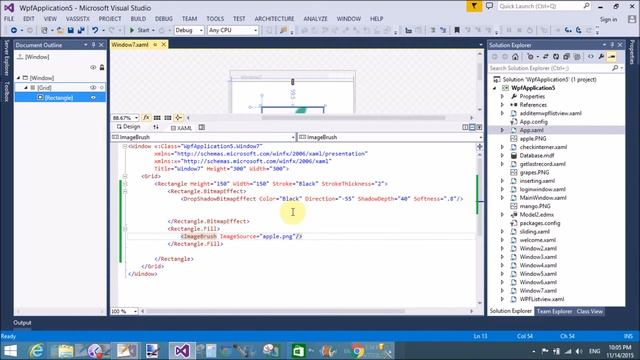
Task: Click the Solution Explorer Refresh icon
Action: pos(556,57)
